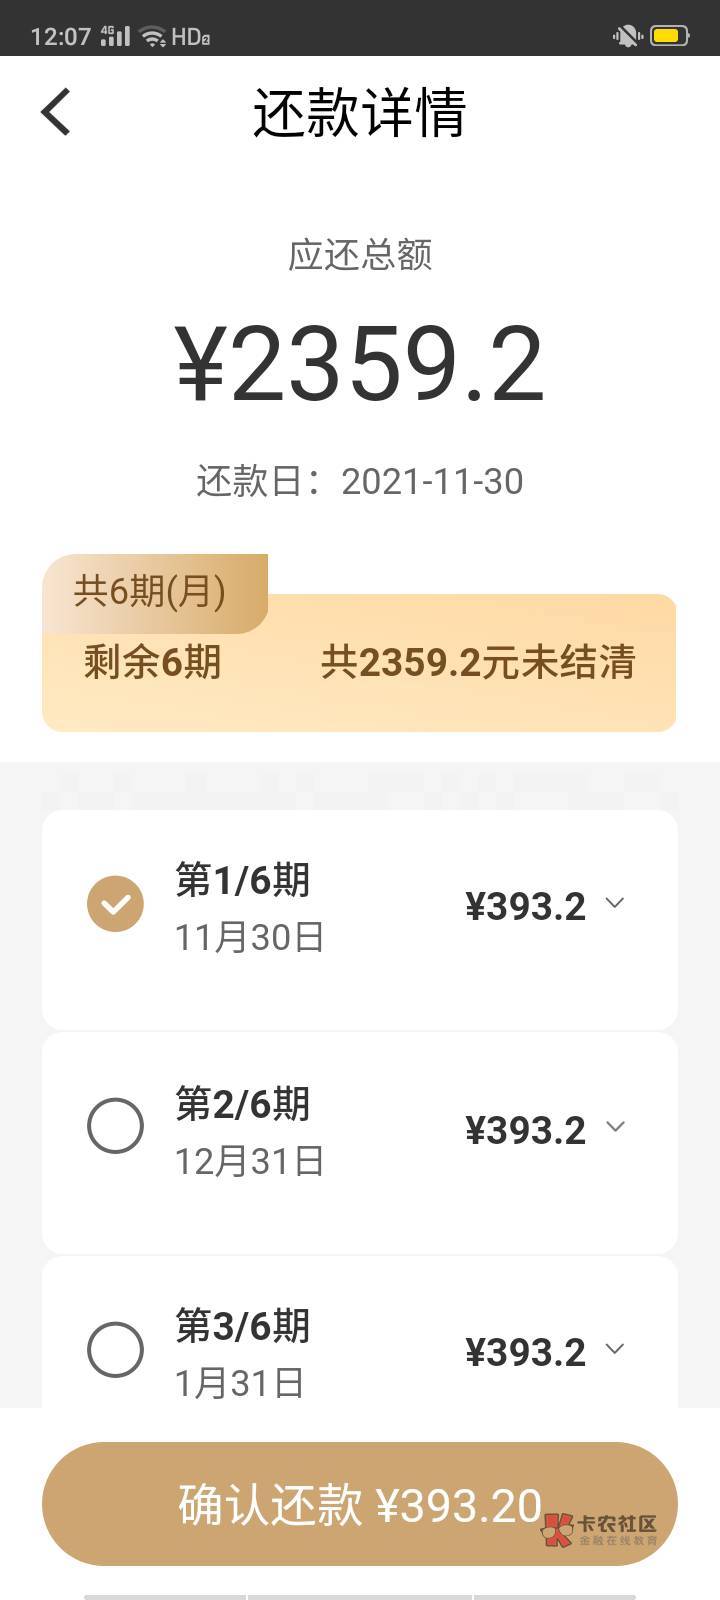Tap the HD indicator in status bar
Viewport: 720px width, 1600px height.
[x=190, y=37]
